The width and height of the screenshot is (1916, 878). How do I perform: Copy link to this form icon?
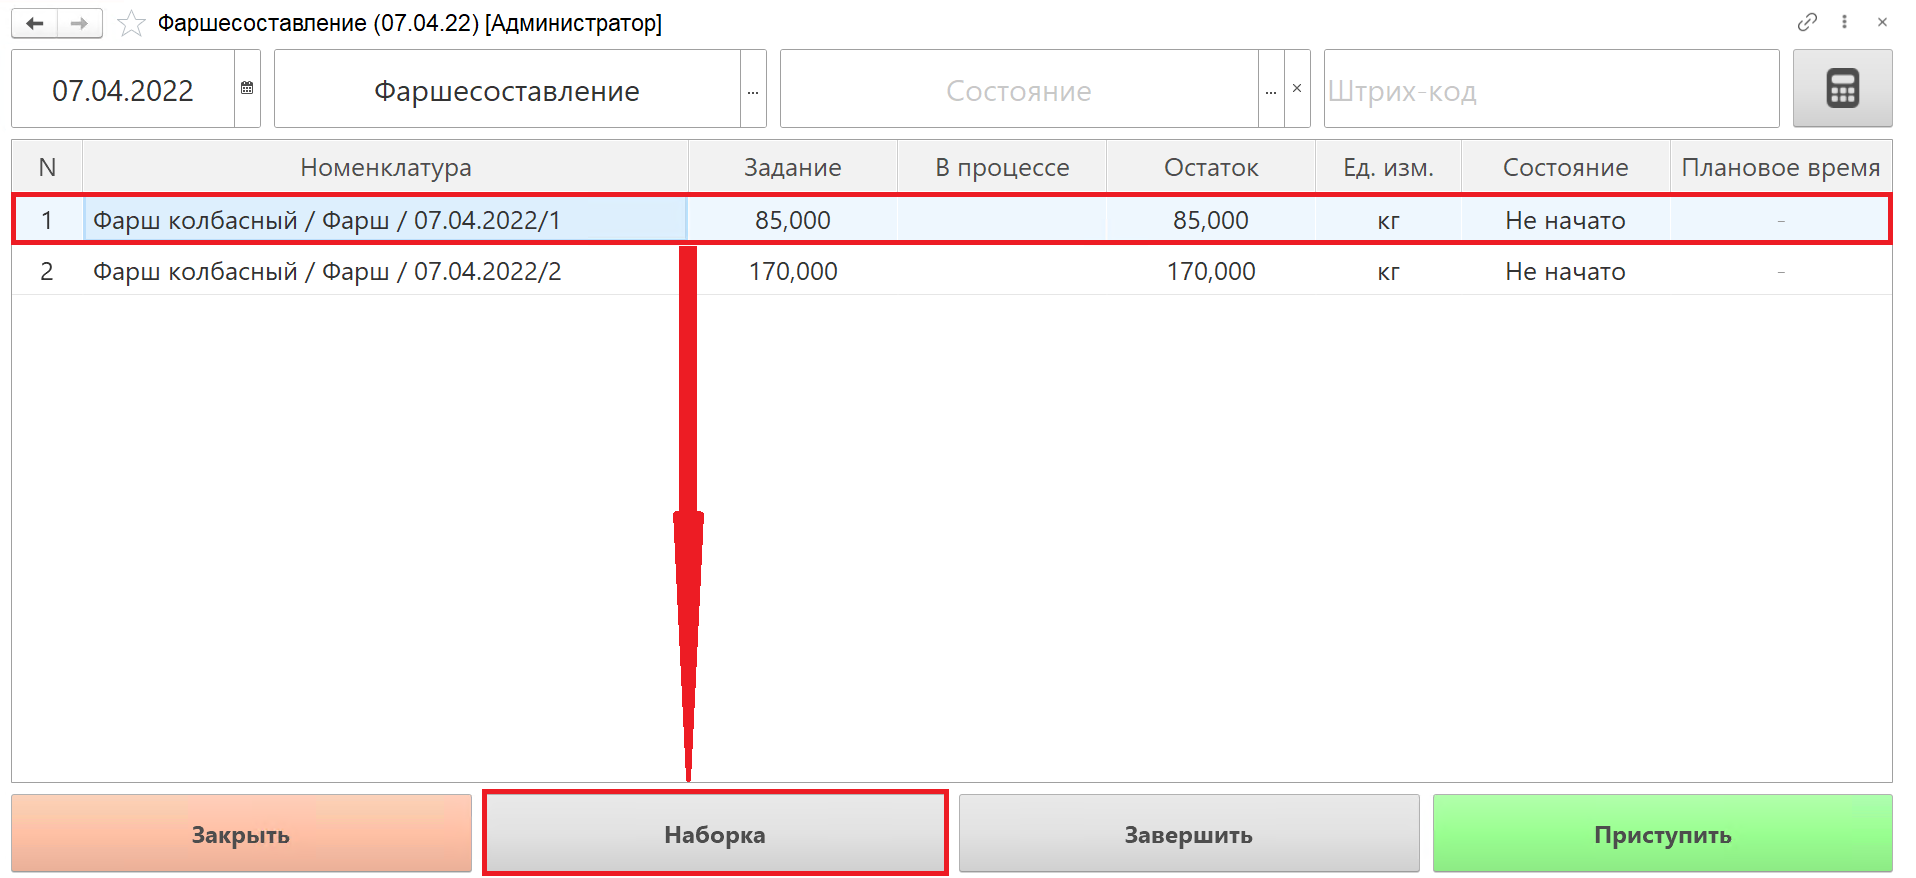pyautogui.click(x=1806, y=22)
